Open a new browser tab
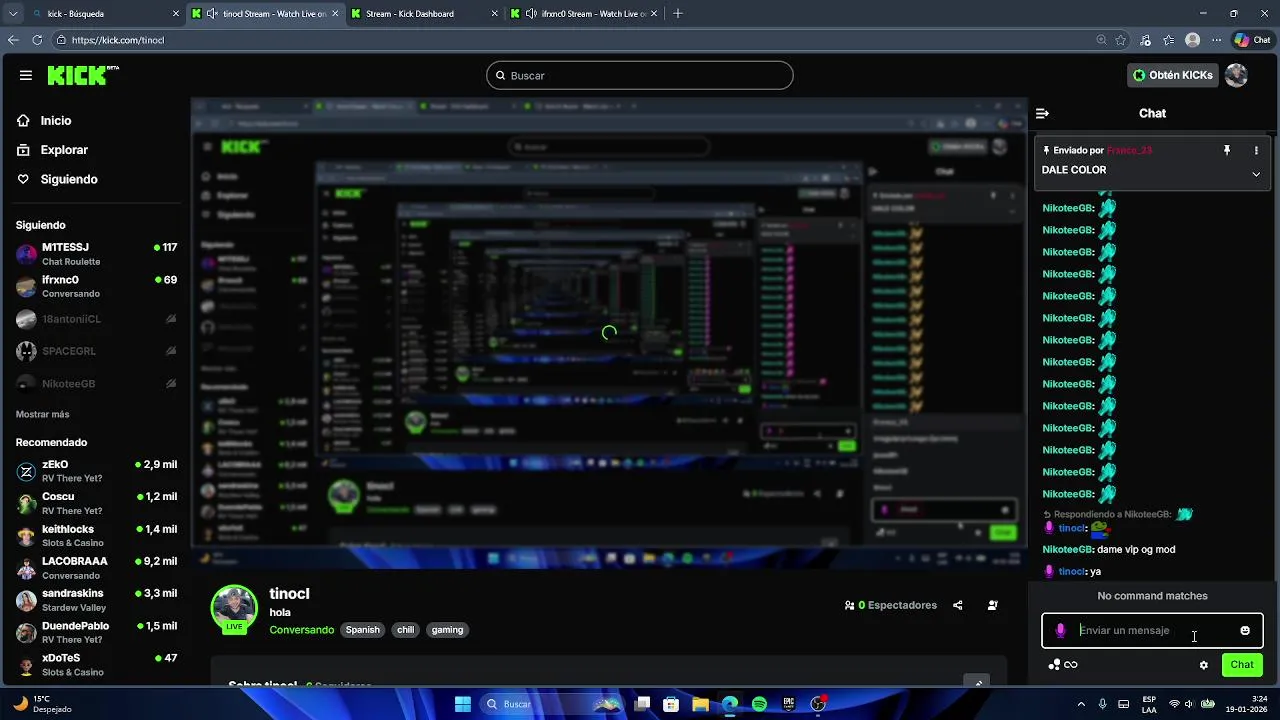 click(678, 14)
